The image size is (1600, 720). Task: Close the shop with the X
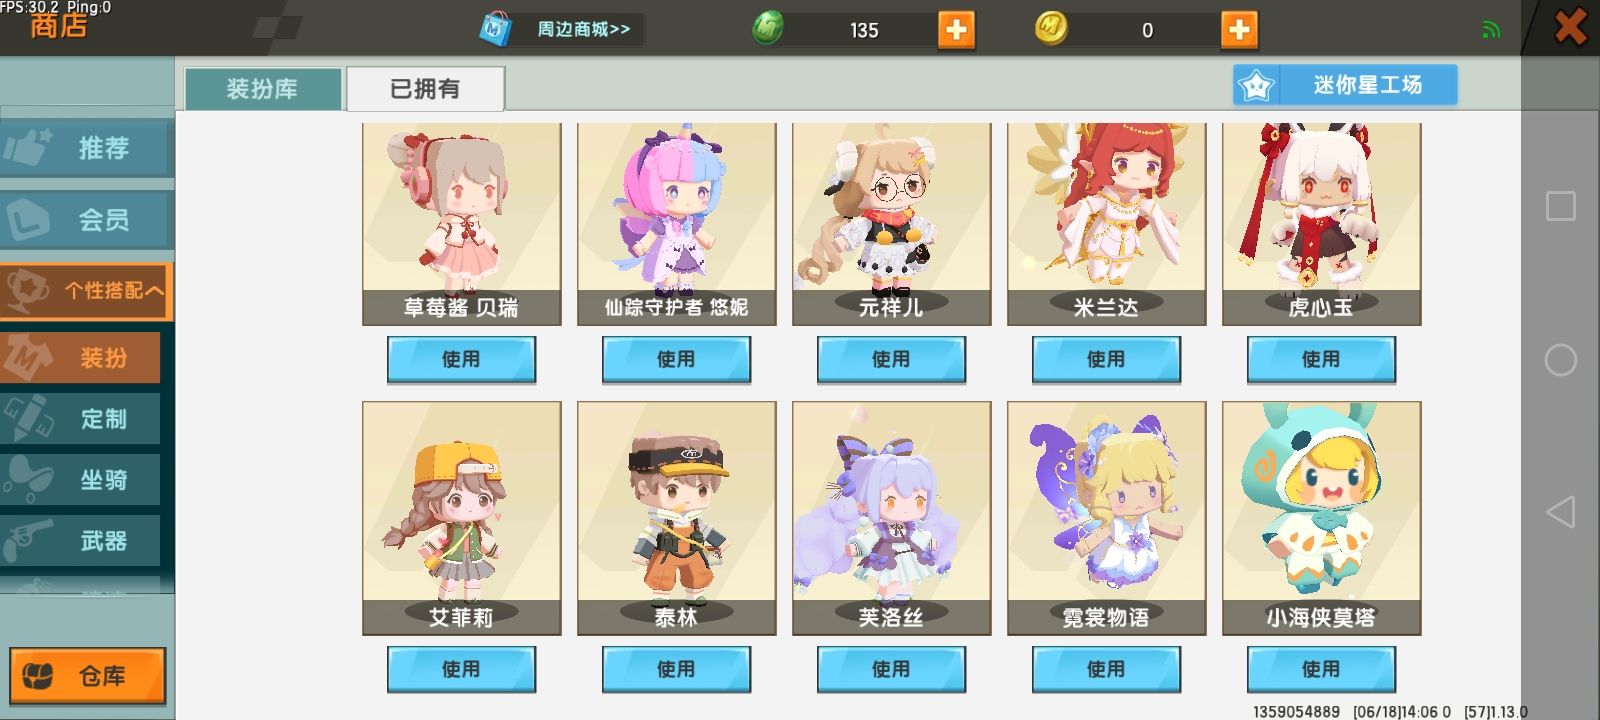pos(1570,27)
